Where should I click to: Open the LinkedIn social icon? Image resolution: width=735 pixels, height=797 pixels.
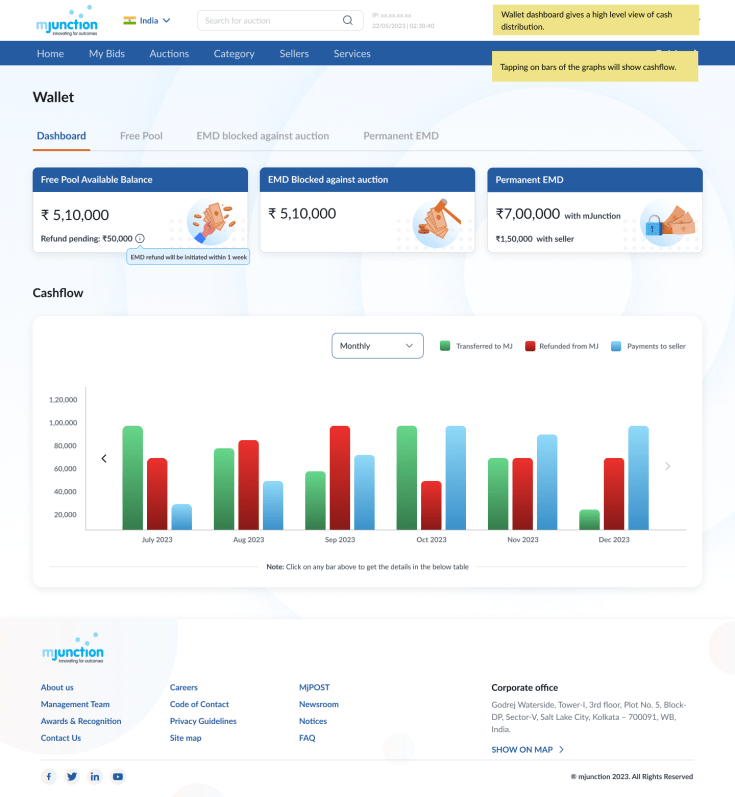click(95, 776)
